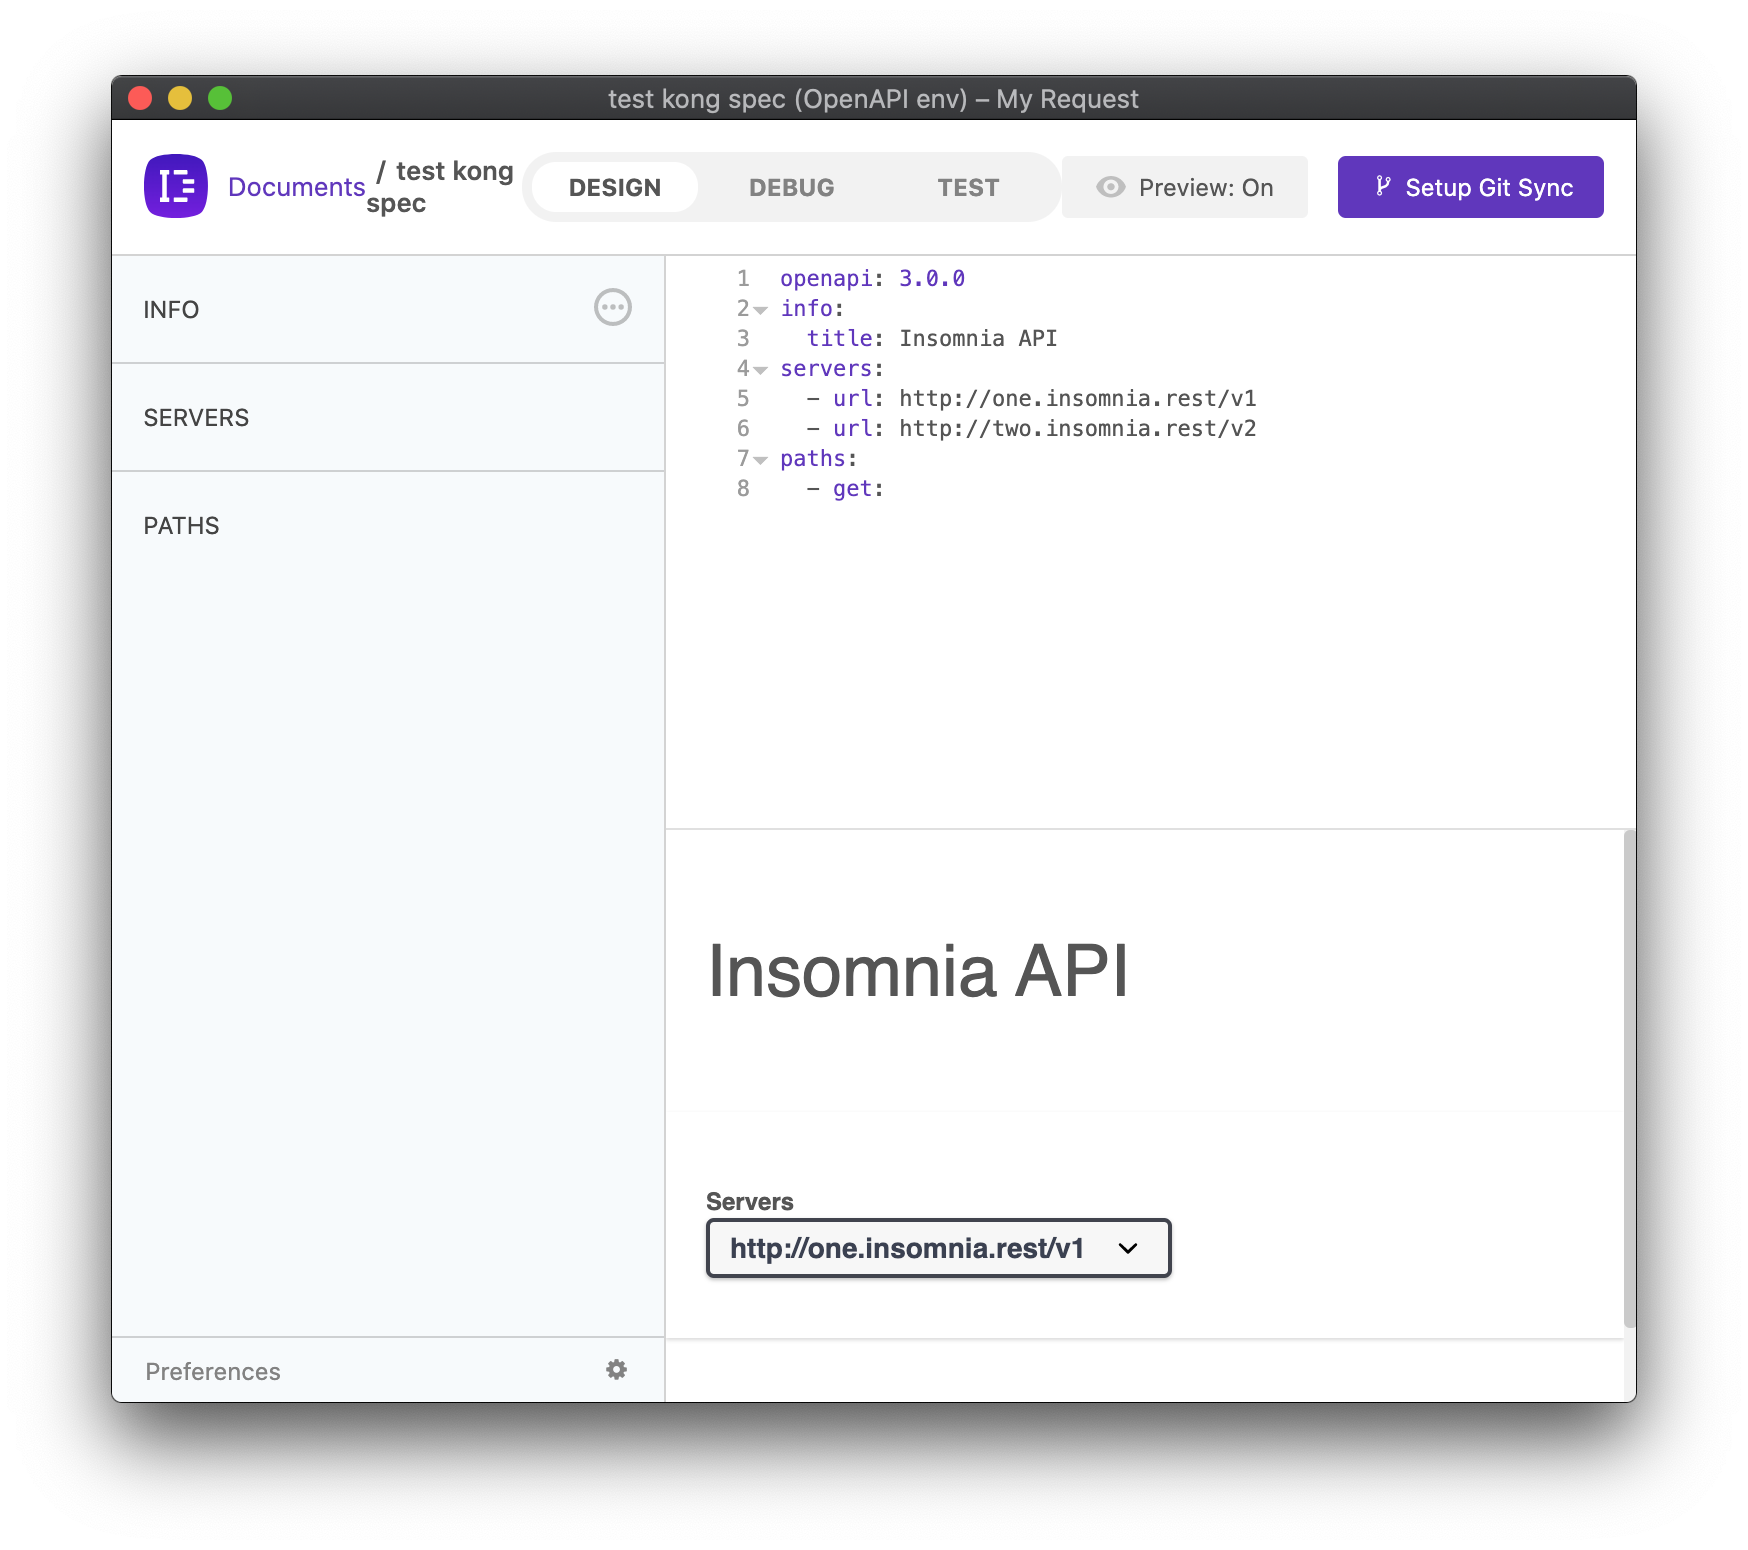Collapse the info block fold arrow
The width and height of the screenshot is (1748, 1550).
[761, 310]
